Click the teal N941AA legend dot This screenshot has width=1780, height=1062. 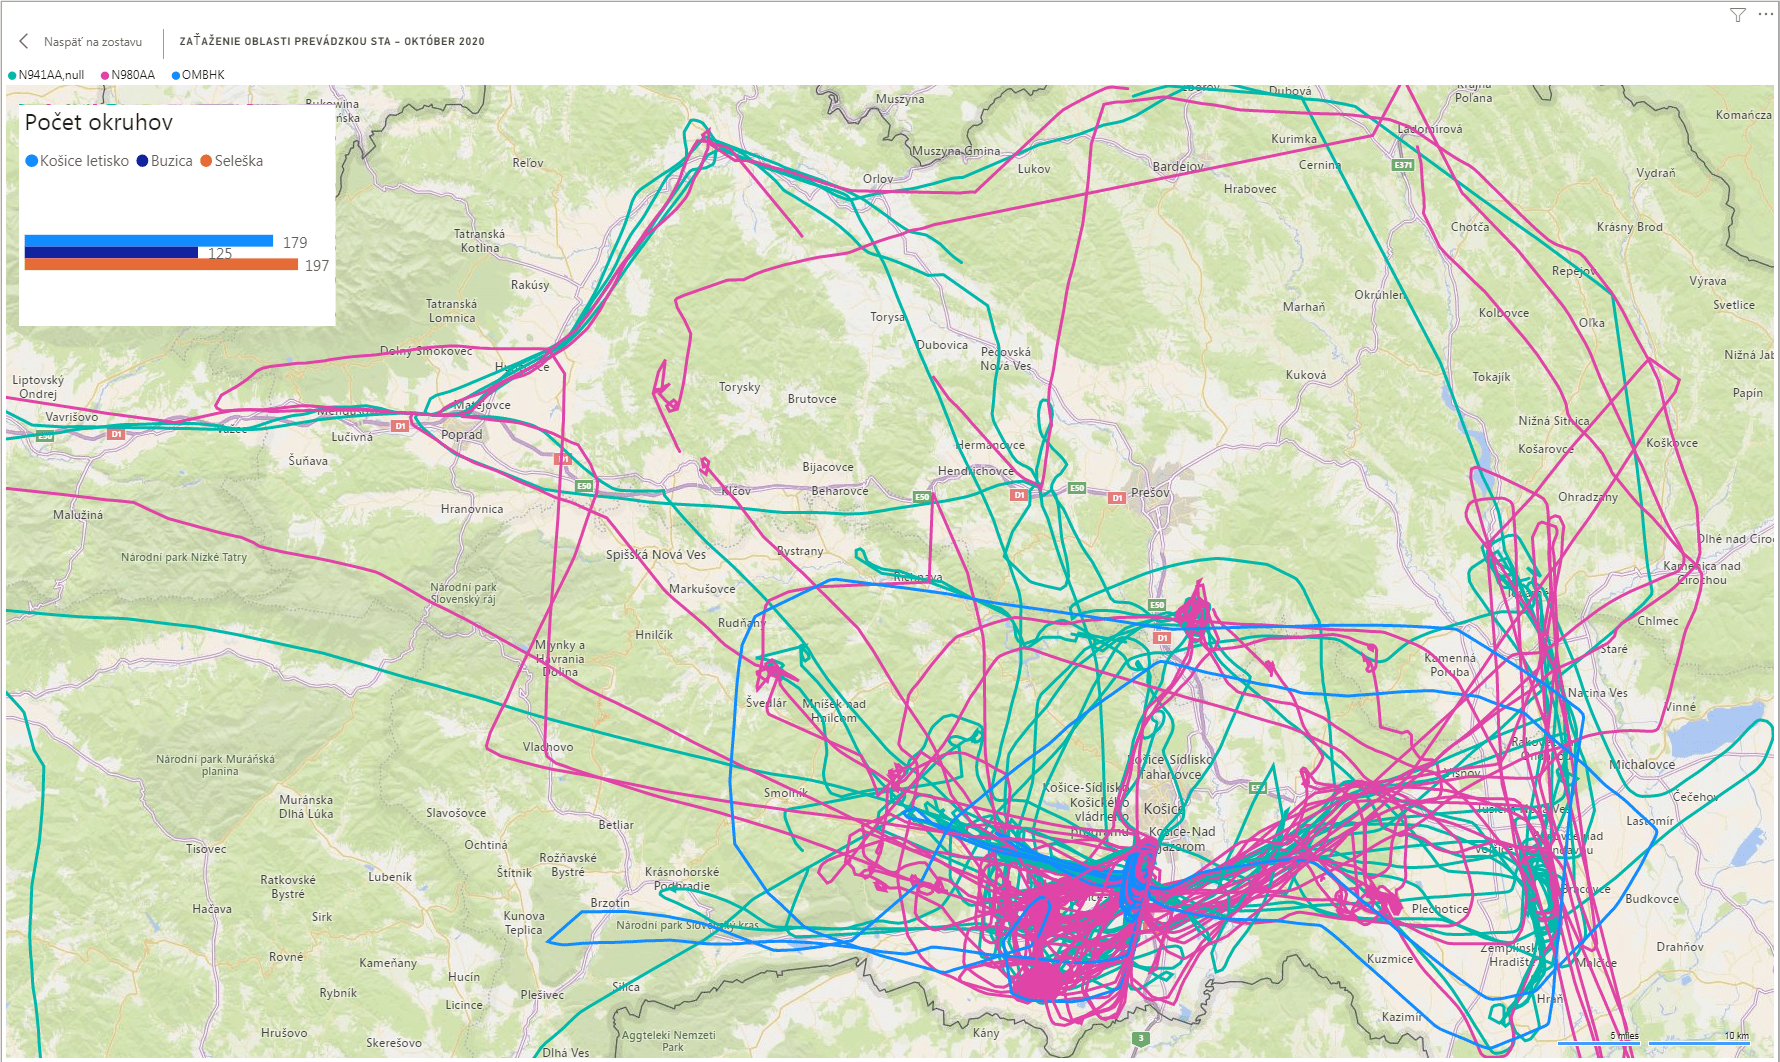(x=12, y=76)
